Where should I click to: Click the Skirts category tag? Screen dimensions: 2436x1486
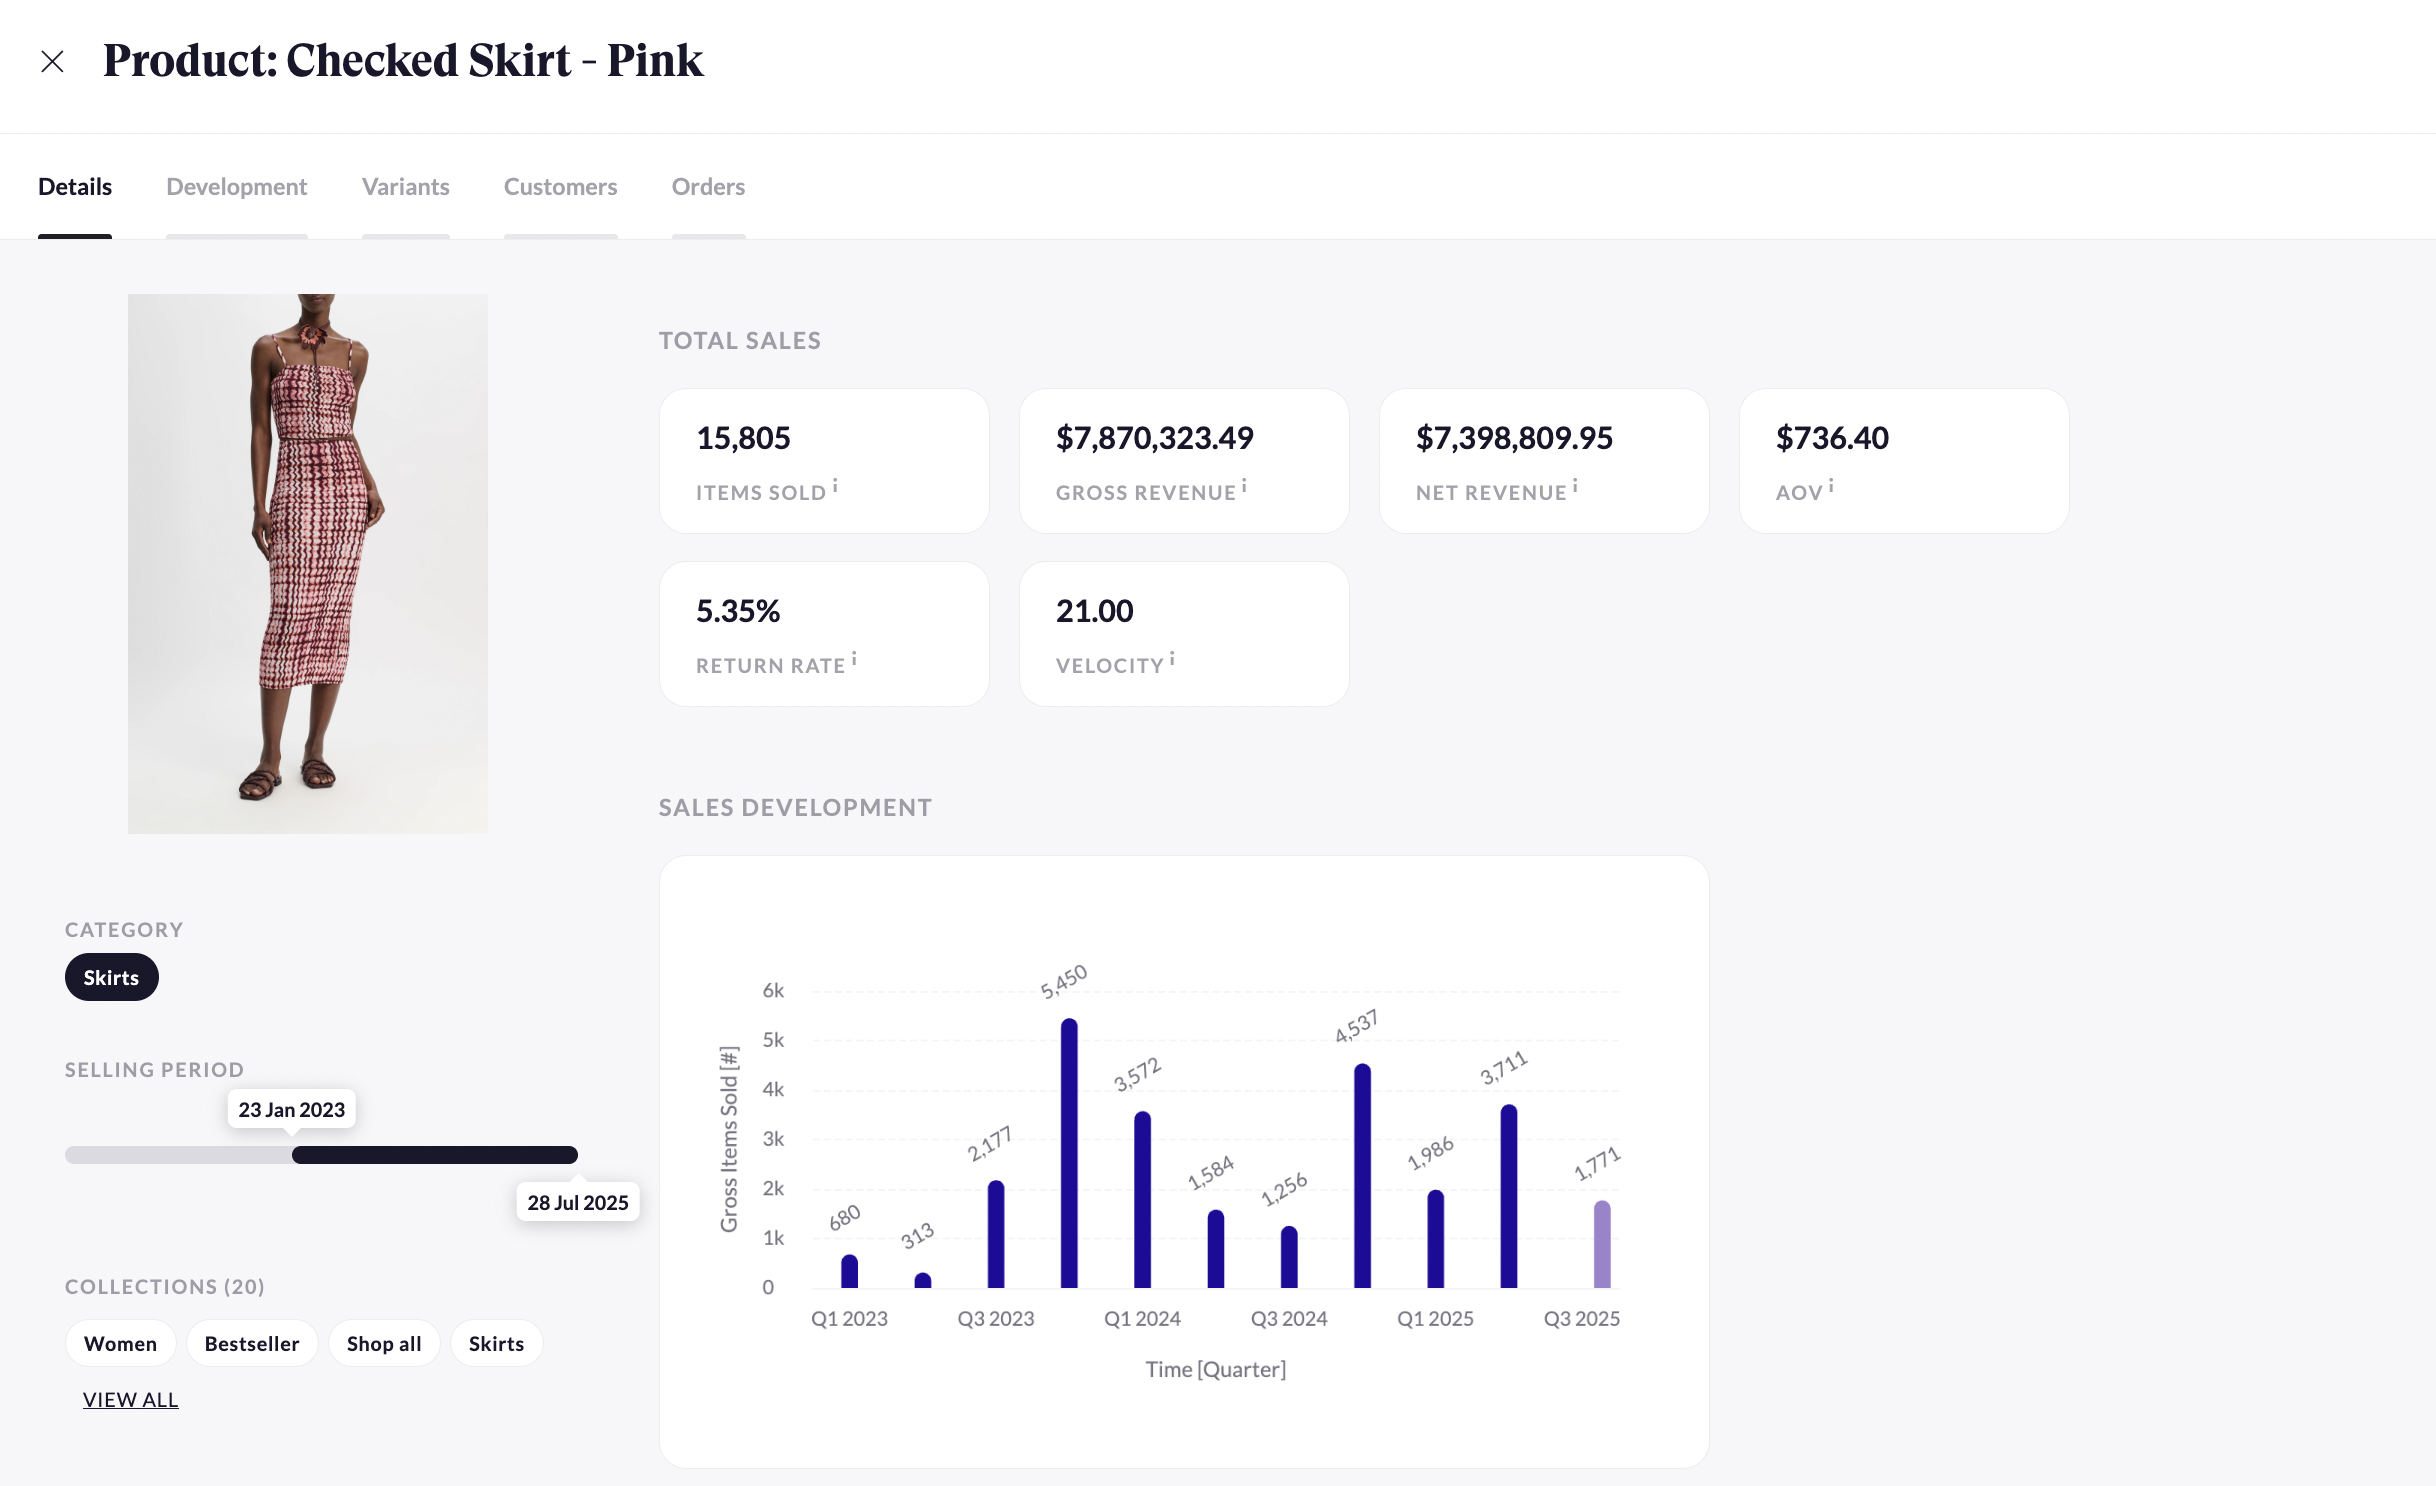point(111,978)
